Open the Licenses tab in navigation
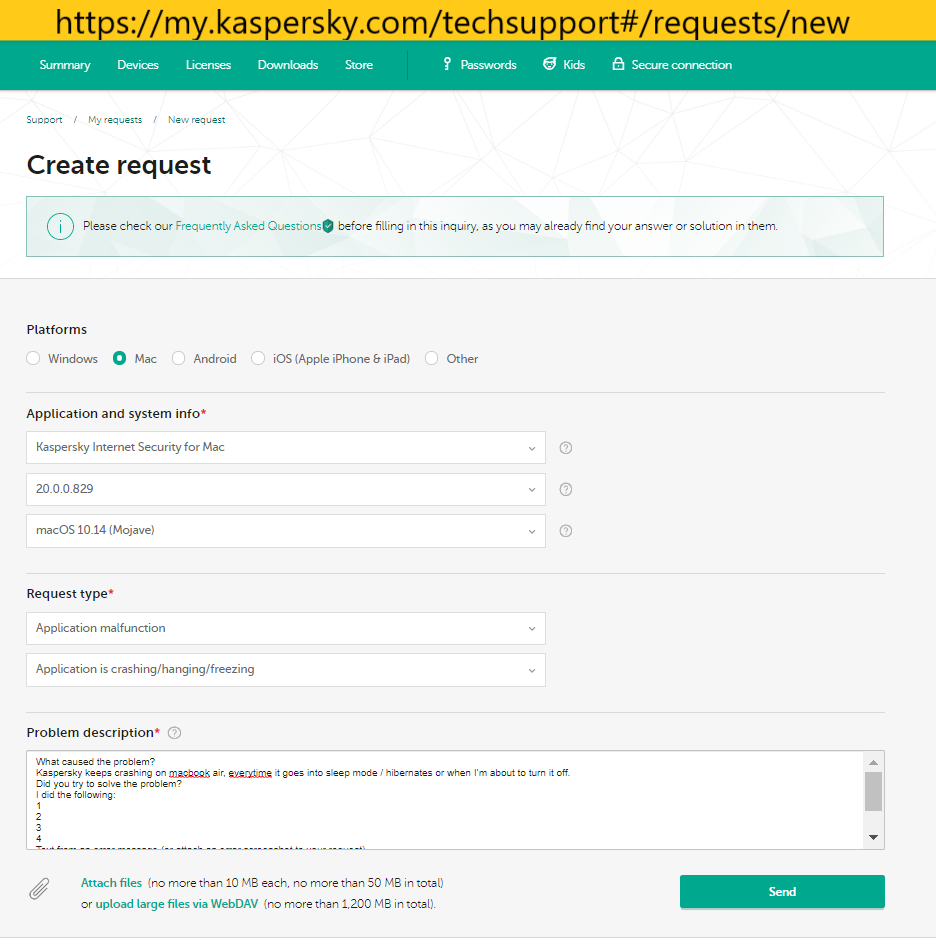The height and width of the screenshot is (951, 936). [x=208, y=65]
